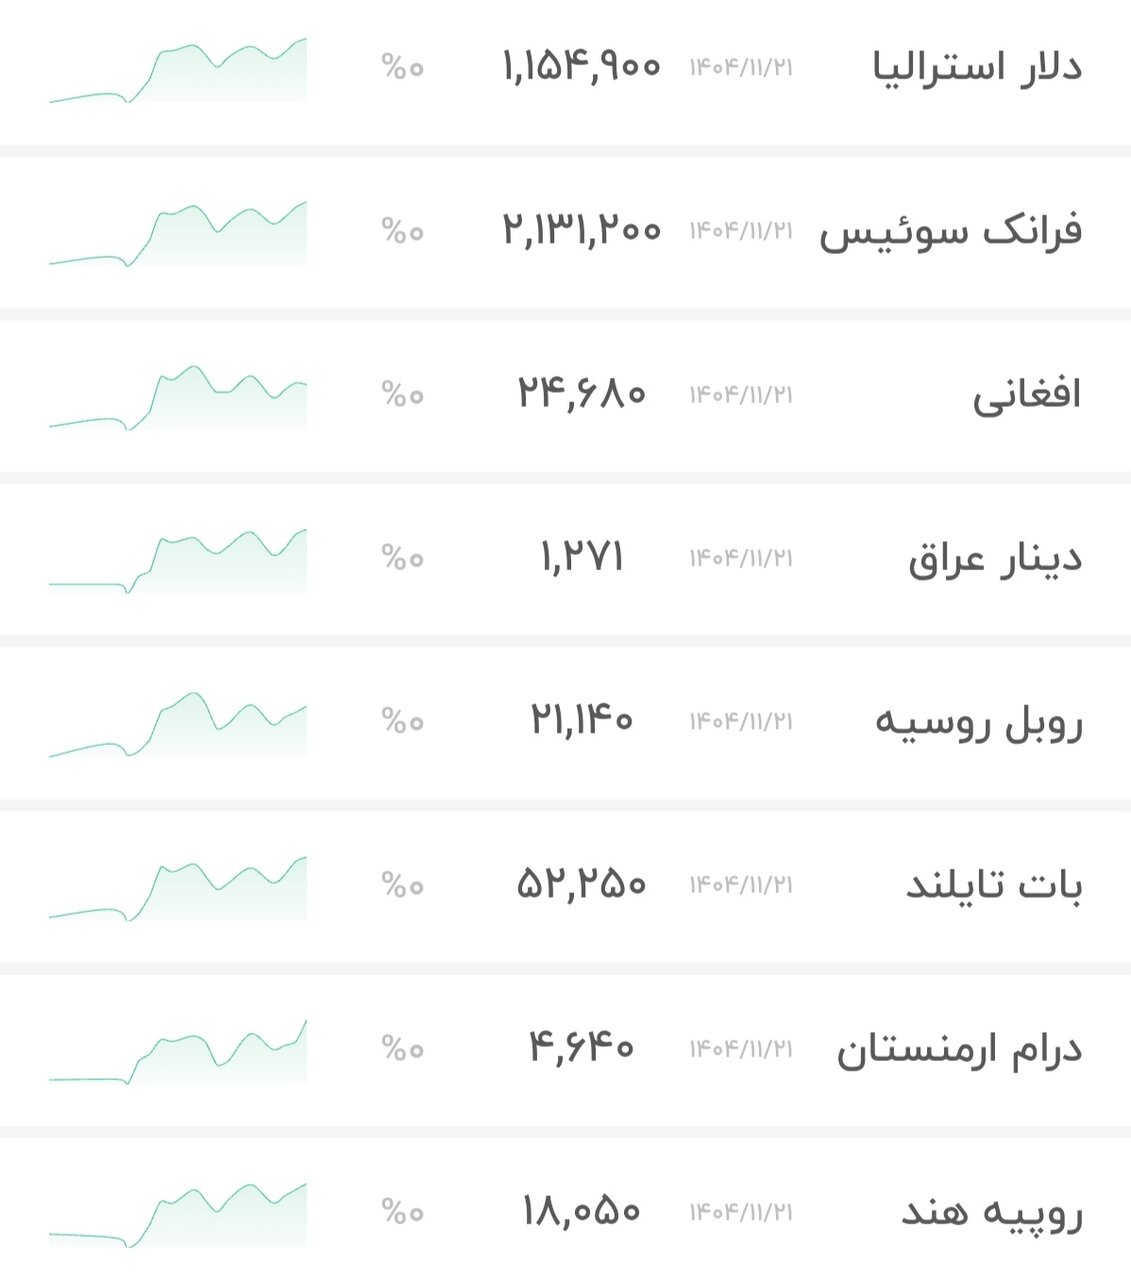View Armenian dram sparkline chart
Screen dimensions: 1131x1280
click(x=178, y=1051)
